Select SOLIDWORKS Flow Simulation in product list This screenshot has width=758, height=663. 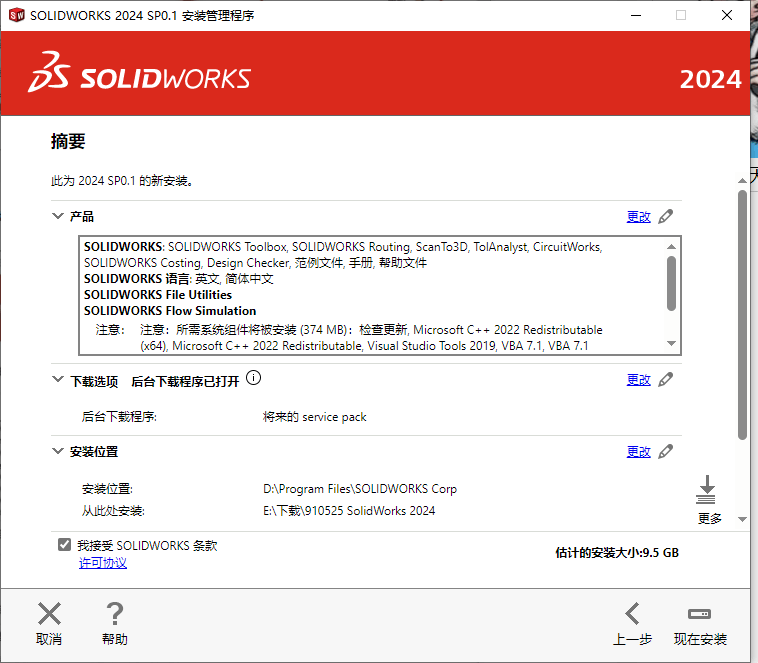coord(170,311)
